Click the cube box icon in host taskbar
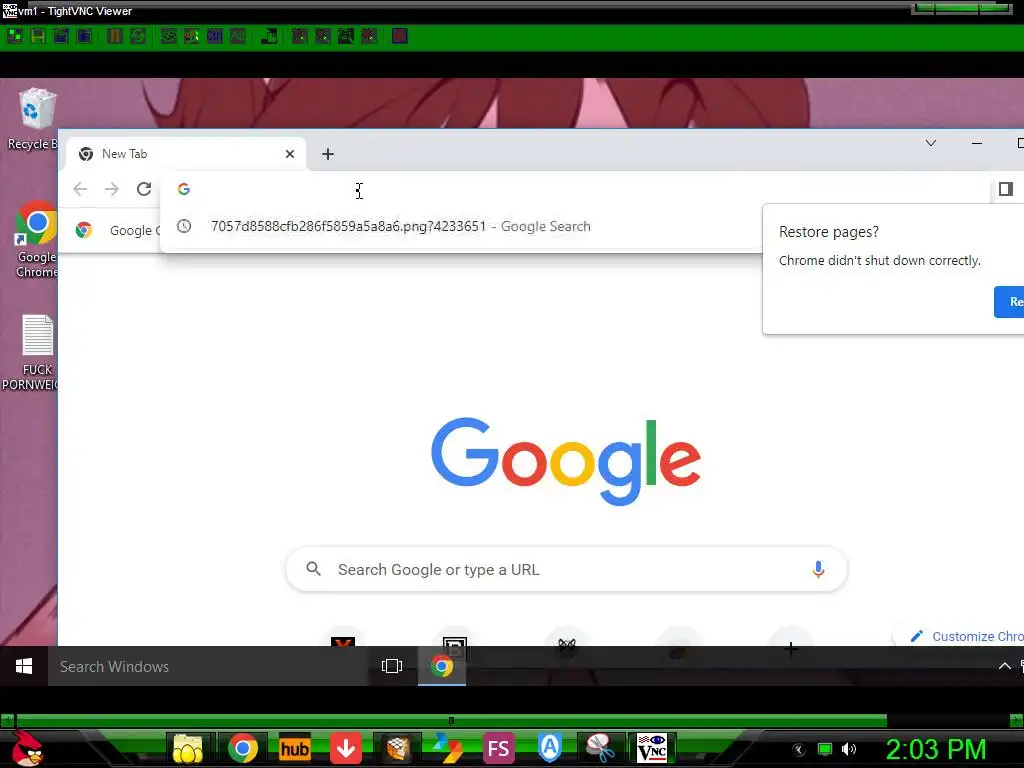 397,748
